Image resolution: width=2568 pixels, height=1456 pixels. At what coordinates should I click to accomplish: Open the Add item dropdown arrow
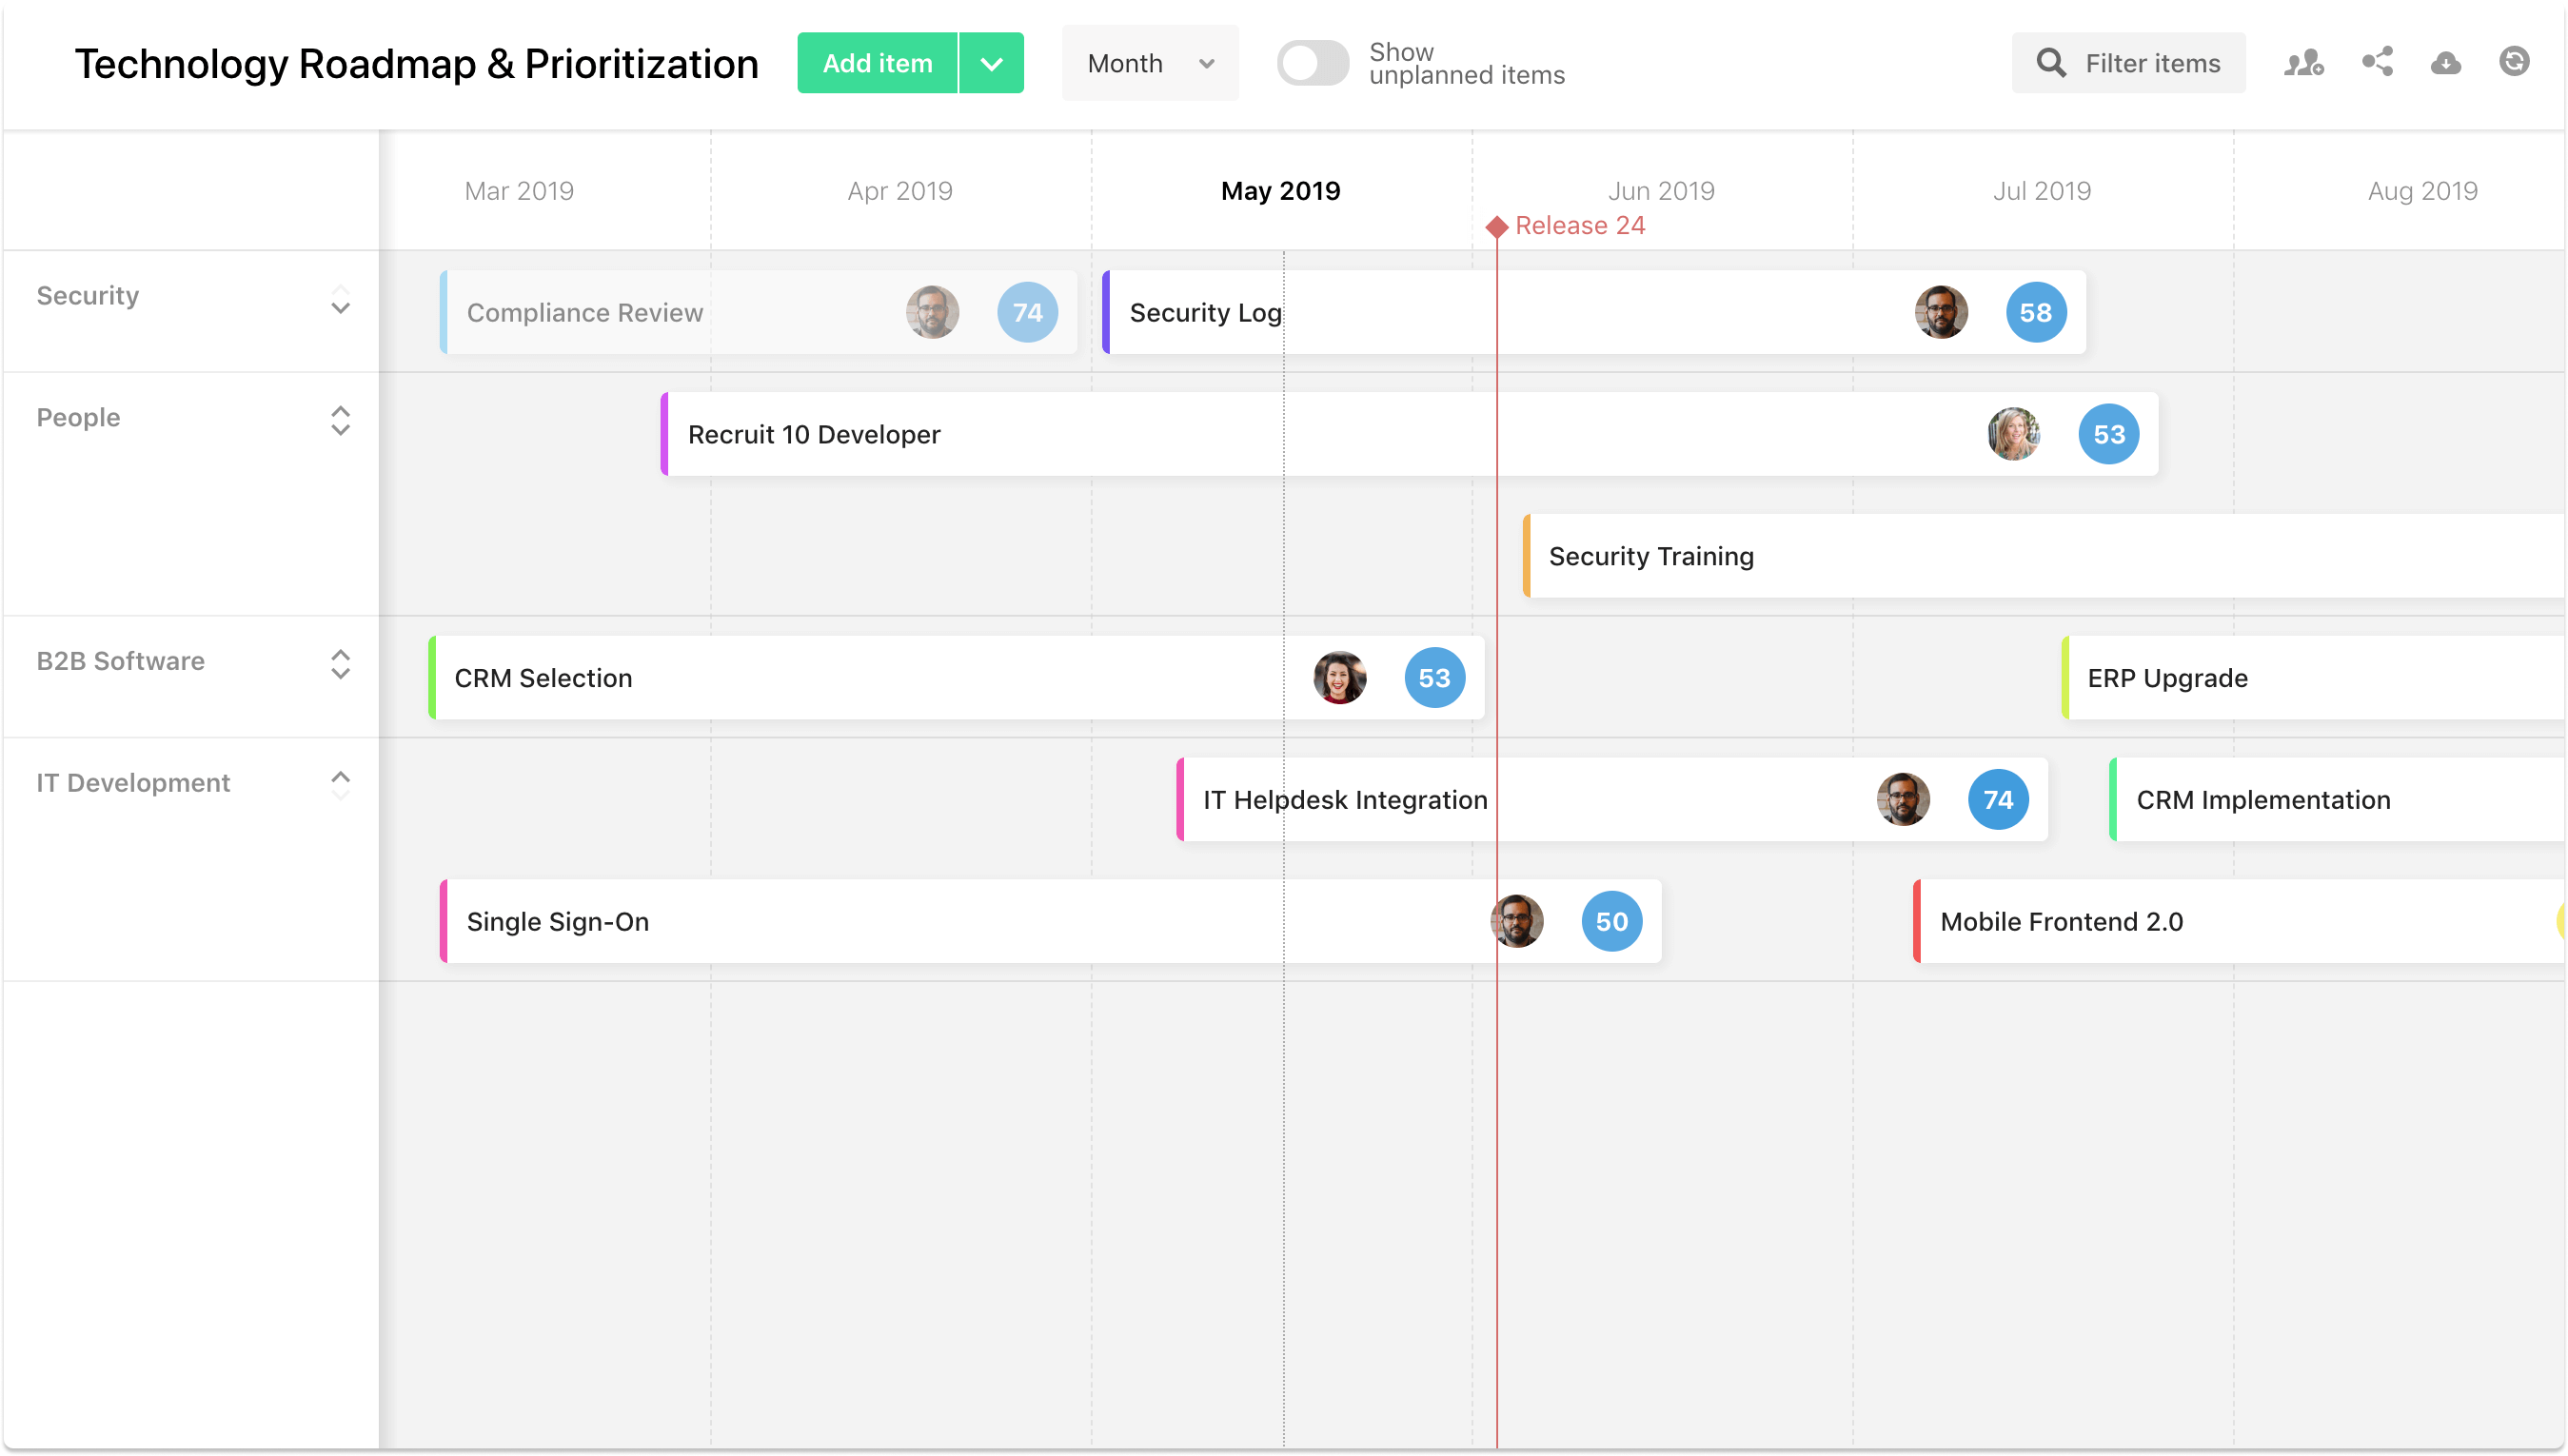coord(991,62)
